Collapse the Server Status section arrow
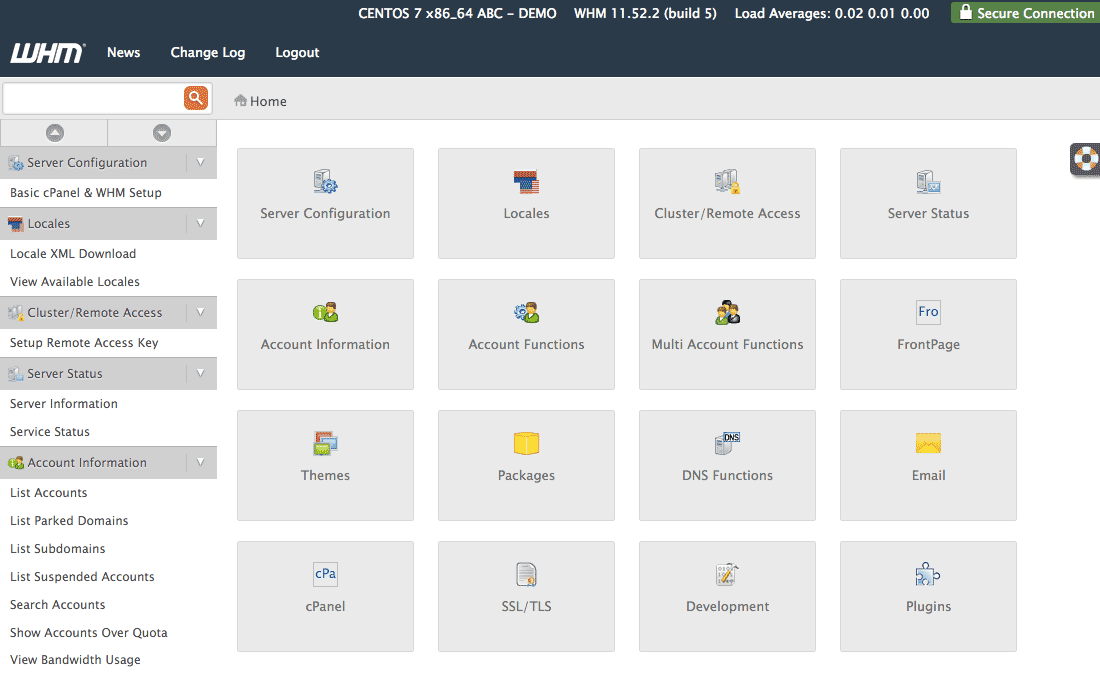This screenshot has width=1100, height=674. [x=201, y=374]
